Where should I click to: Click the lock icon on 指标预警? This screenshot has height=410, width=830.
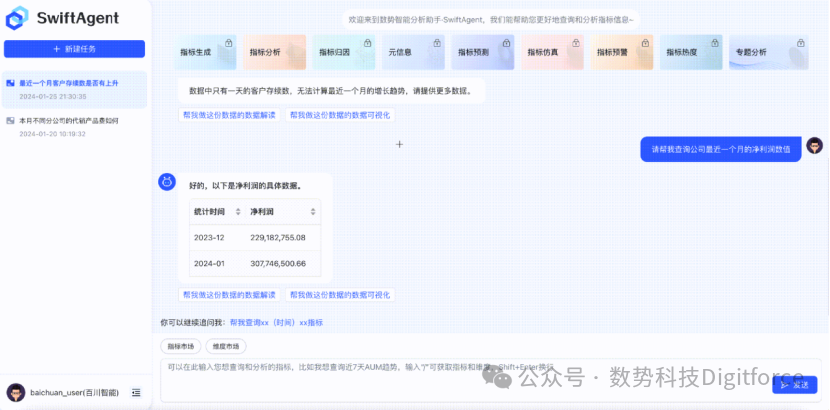click(645, 43)
